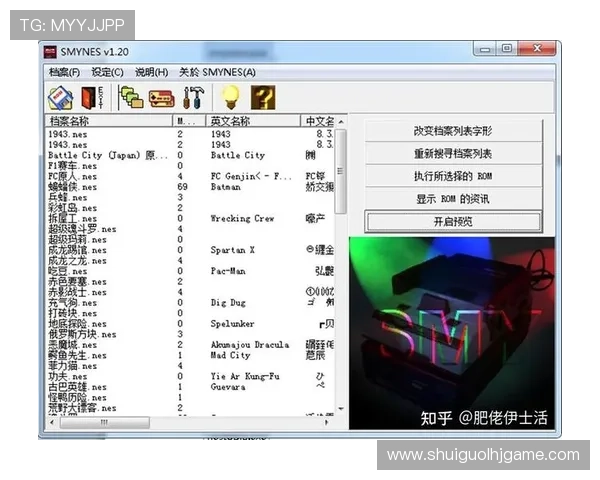600x480 pixels.
Task: Click the SMYNES title bar app icon
Action: pyautogui.click(x=50, y=52)
